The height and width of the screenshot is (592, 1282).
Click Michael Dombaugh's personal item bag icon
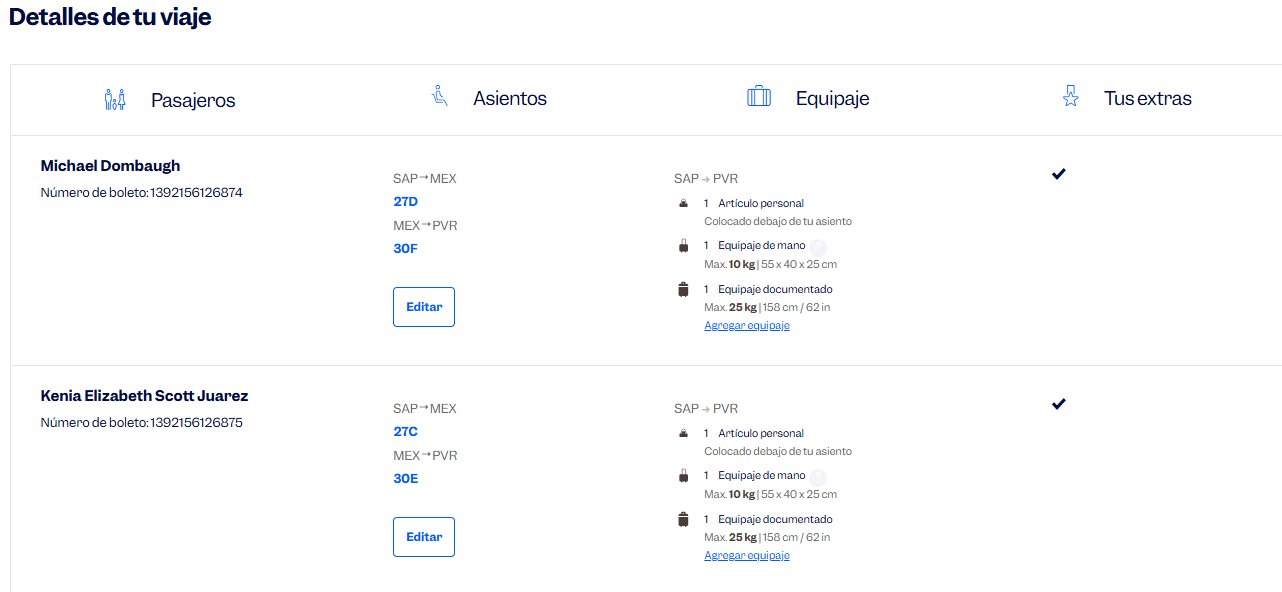683,203
